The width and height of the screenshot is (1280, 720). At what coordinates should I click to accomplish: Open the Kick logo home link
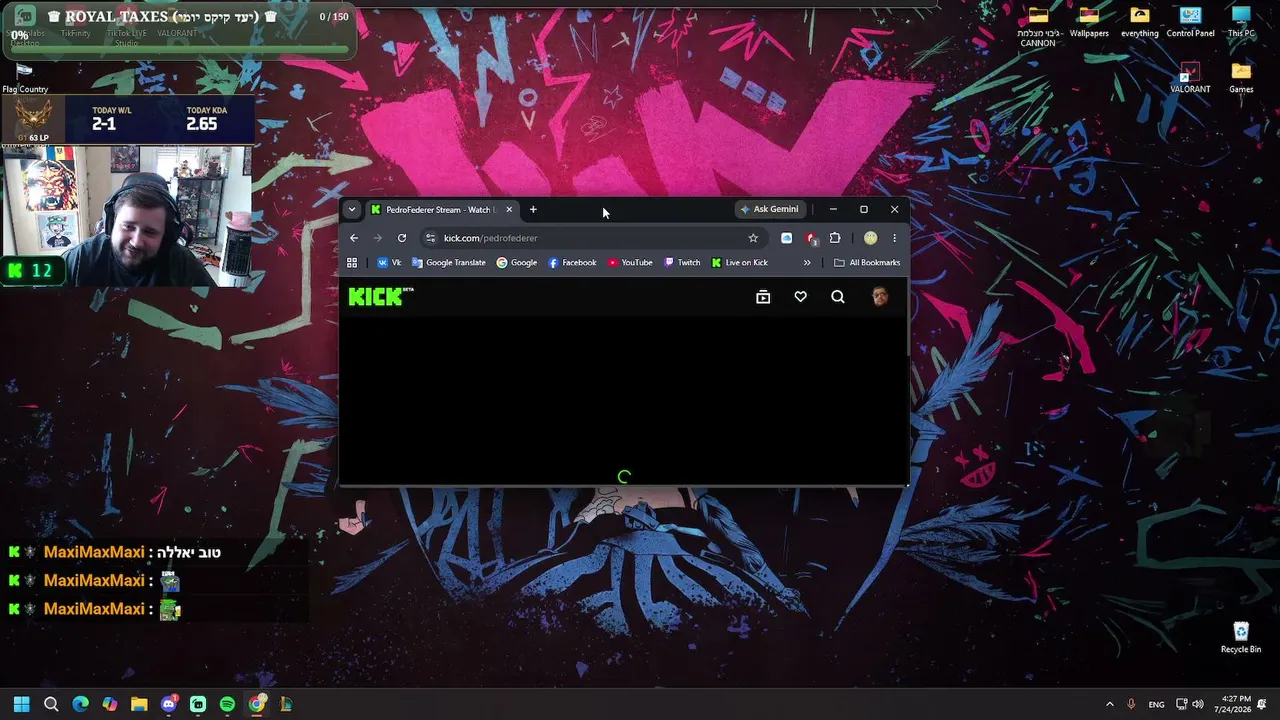point(381,296)
